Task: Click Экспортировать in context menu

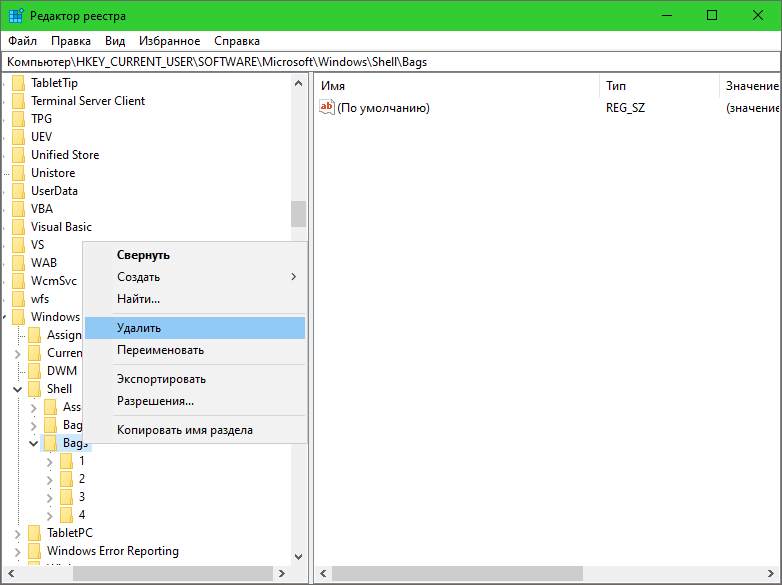Action: (x=161, y=379)
